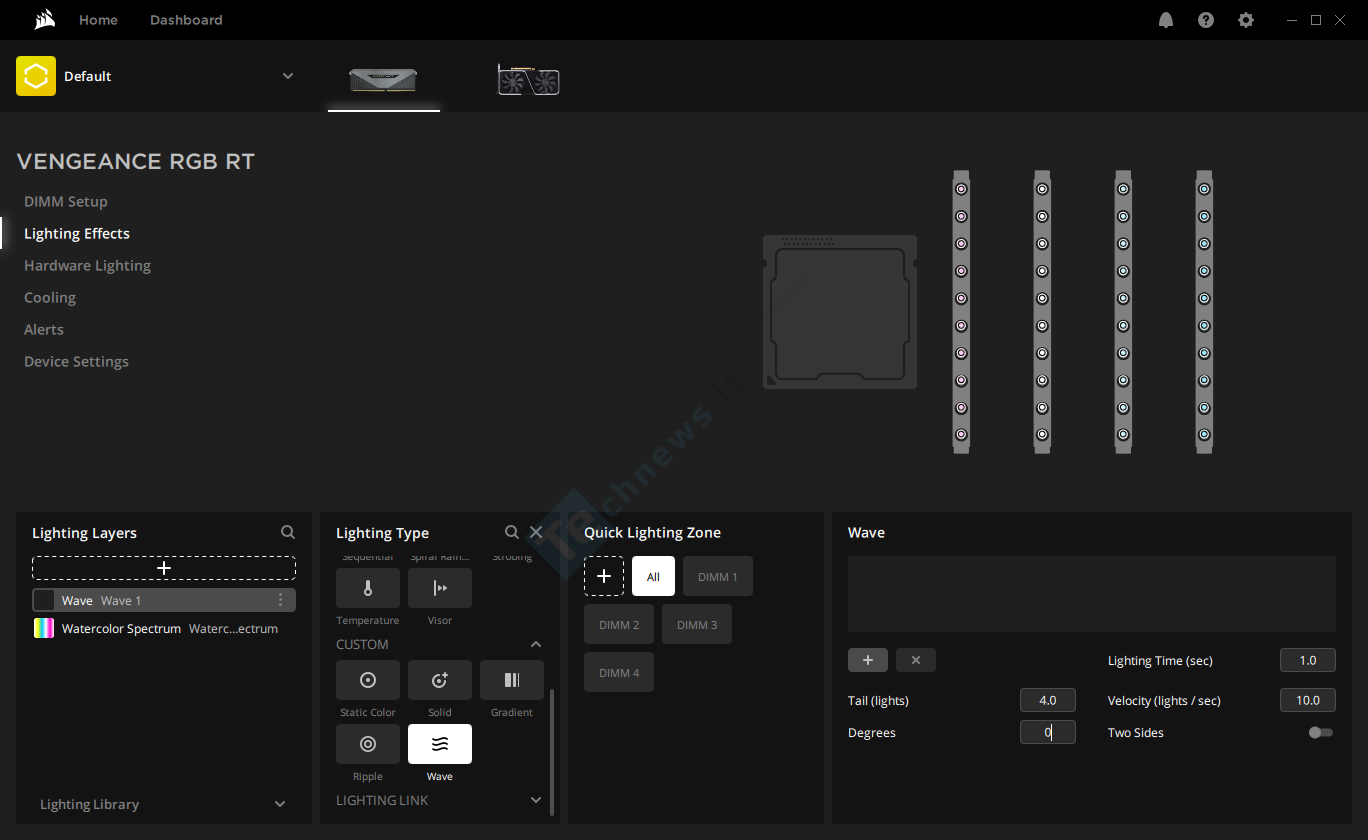This screenshot has height=840, width=1368.
Task: Choose the Temperature lighting type
Action: point(368,588)
